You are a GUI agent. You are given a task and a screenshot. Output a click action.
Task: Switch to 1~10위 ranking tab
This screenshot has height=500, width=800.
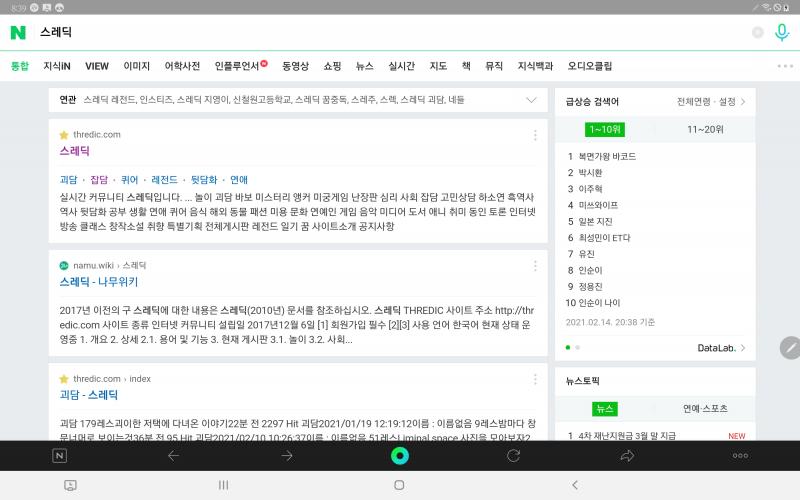point(605,130)
